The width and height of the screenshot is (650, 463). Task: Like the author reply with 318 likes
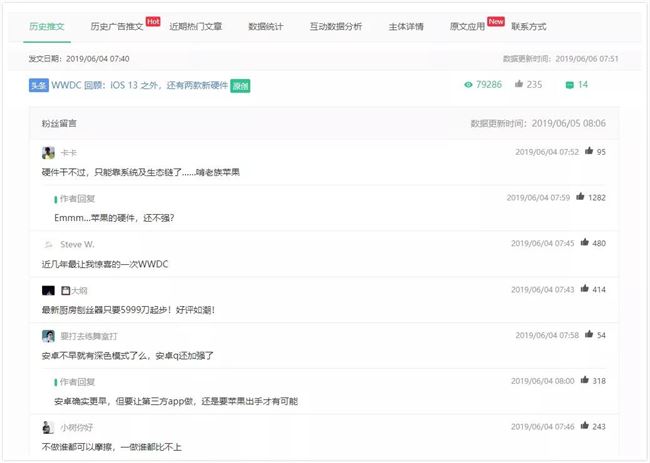pyautogui.click(x=585, y=381)
